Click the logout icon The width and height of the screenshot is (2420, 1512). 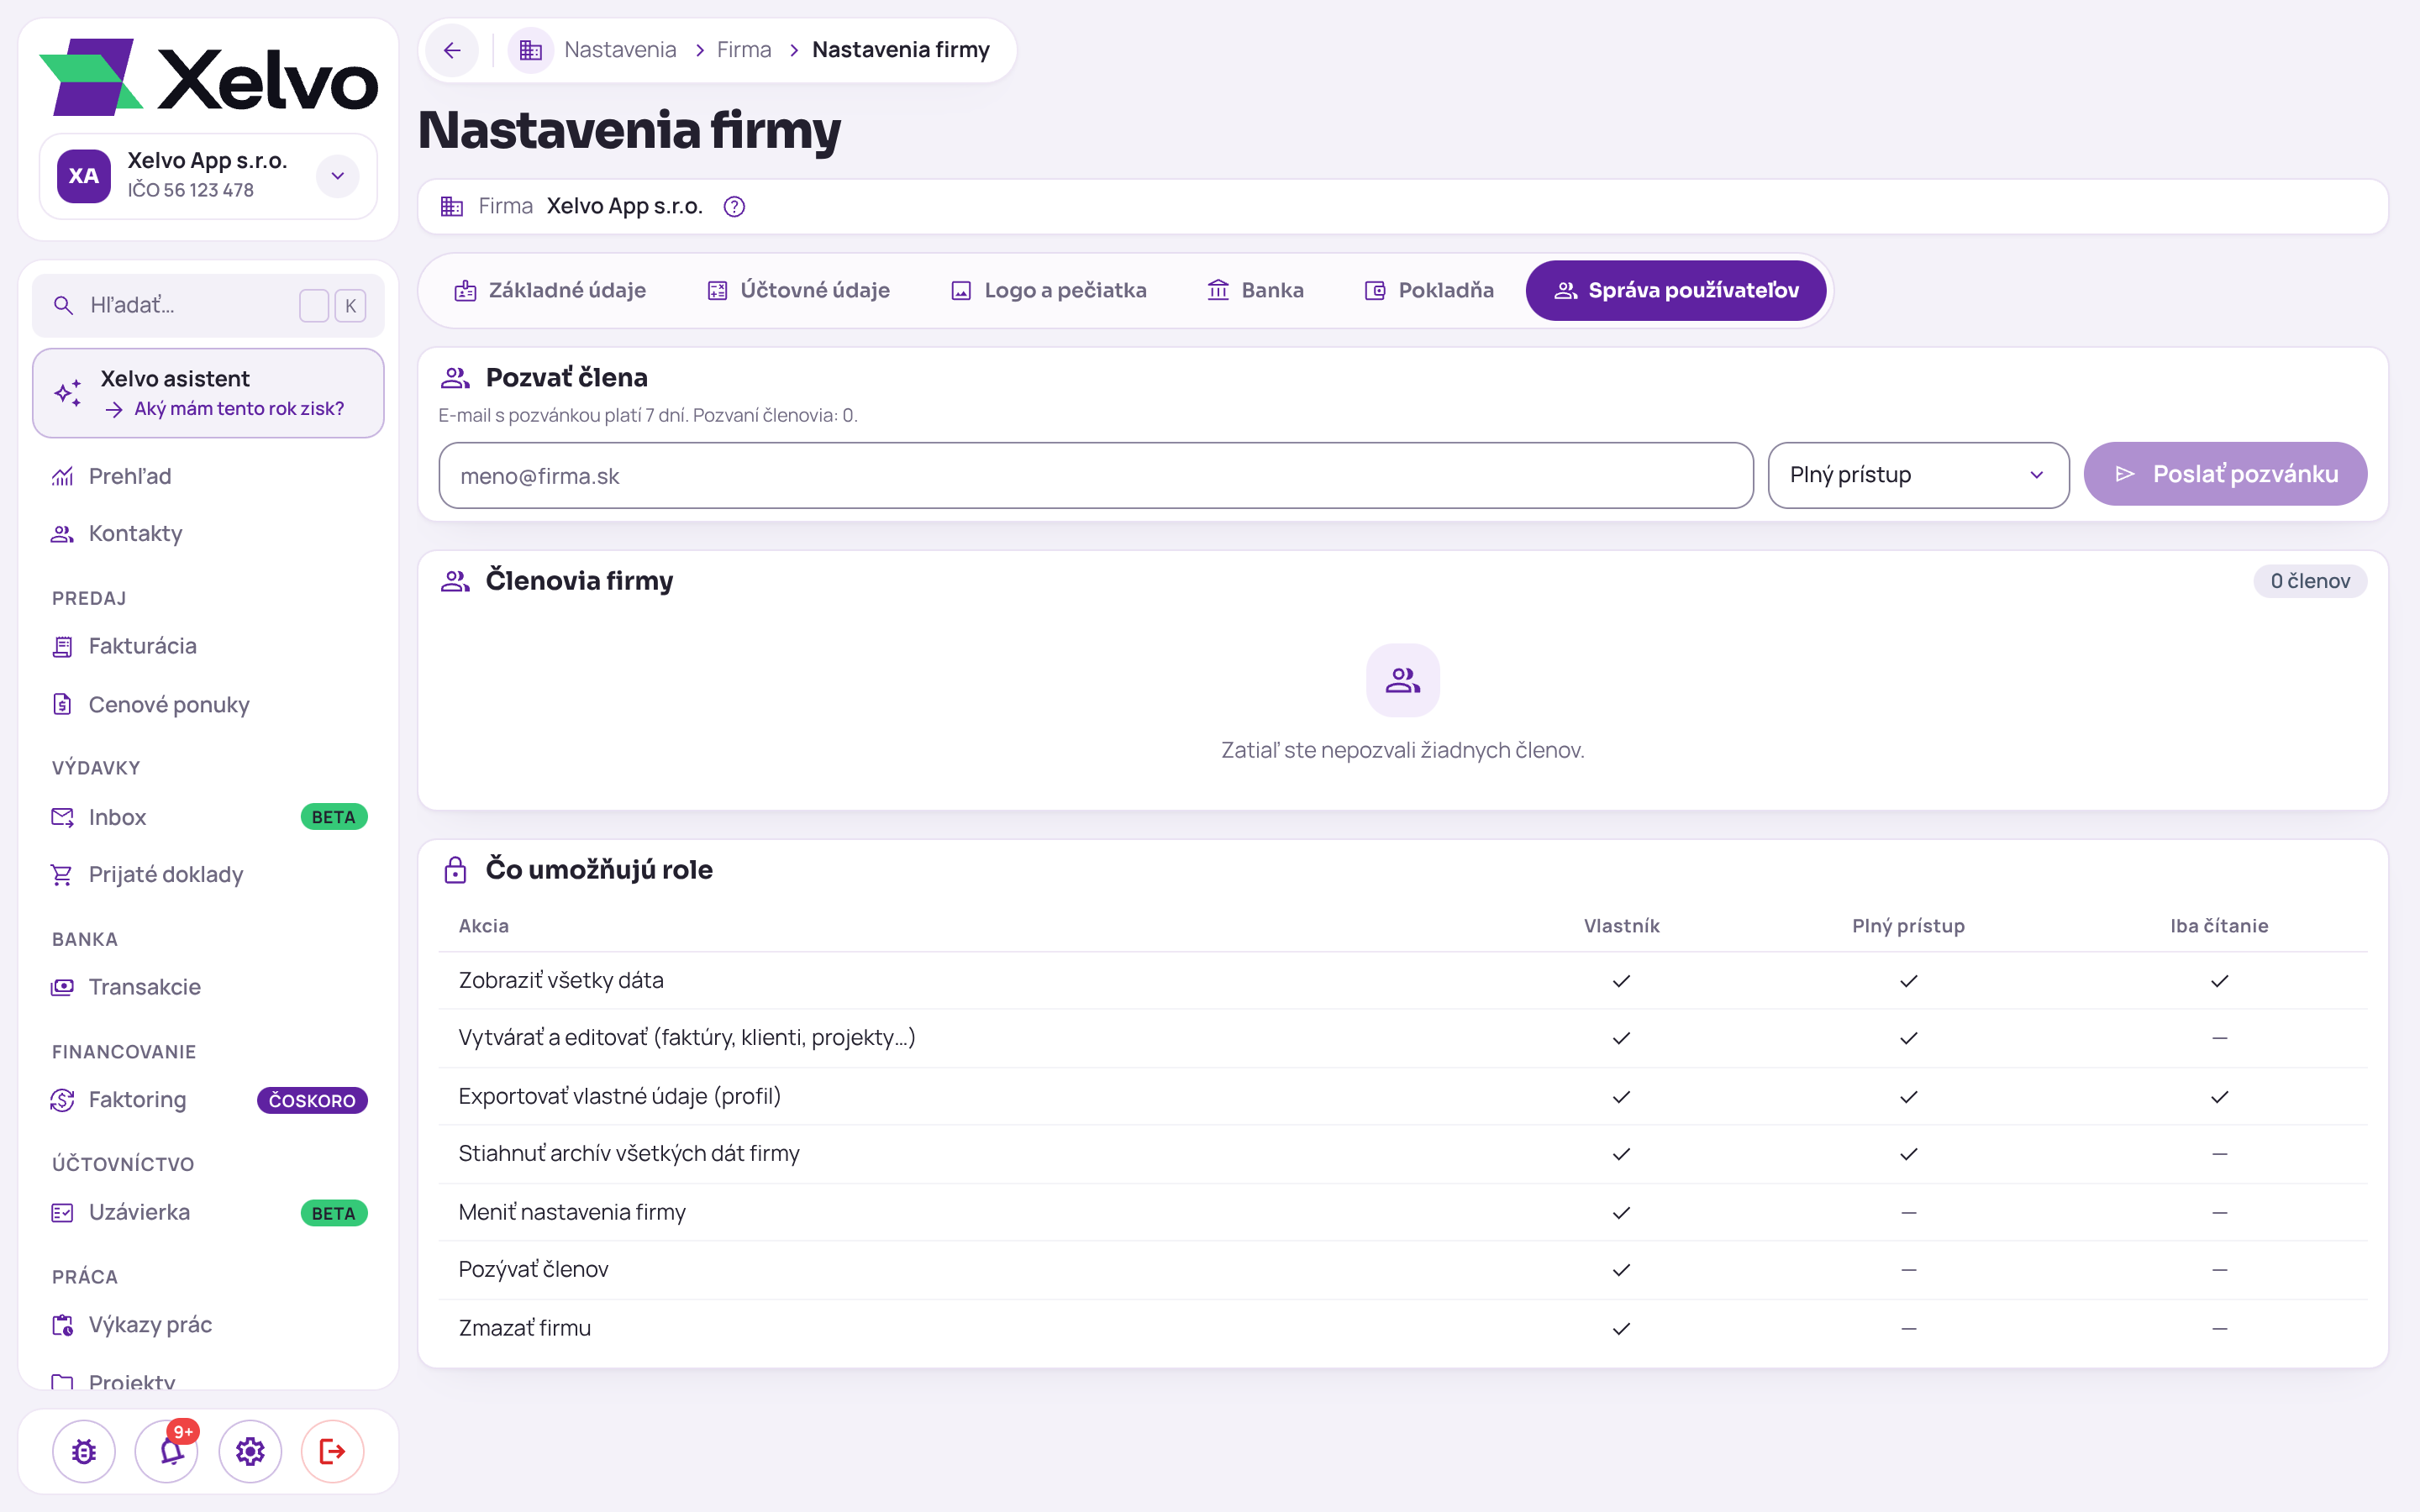tap(333, 1451)
